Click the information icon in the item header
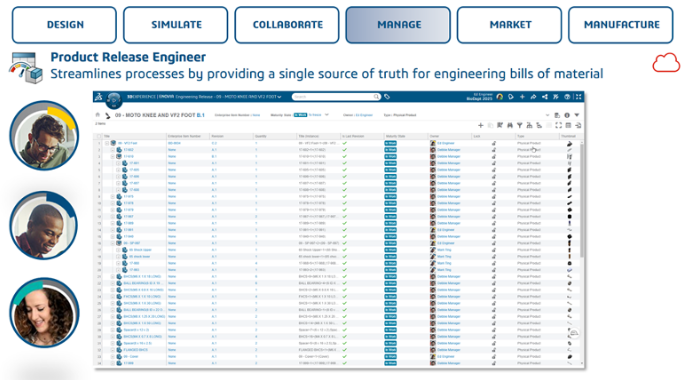This screenshot has width=684, height=380. [x=567, y=115]
